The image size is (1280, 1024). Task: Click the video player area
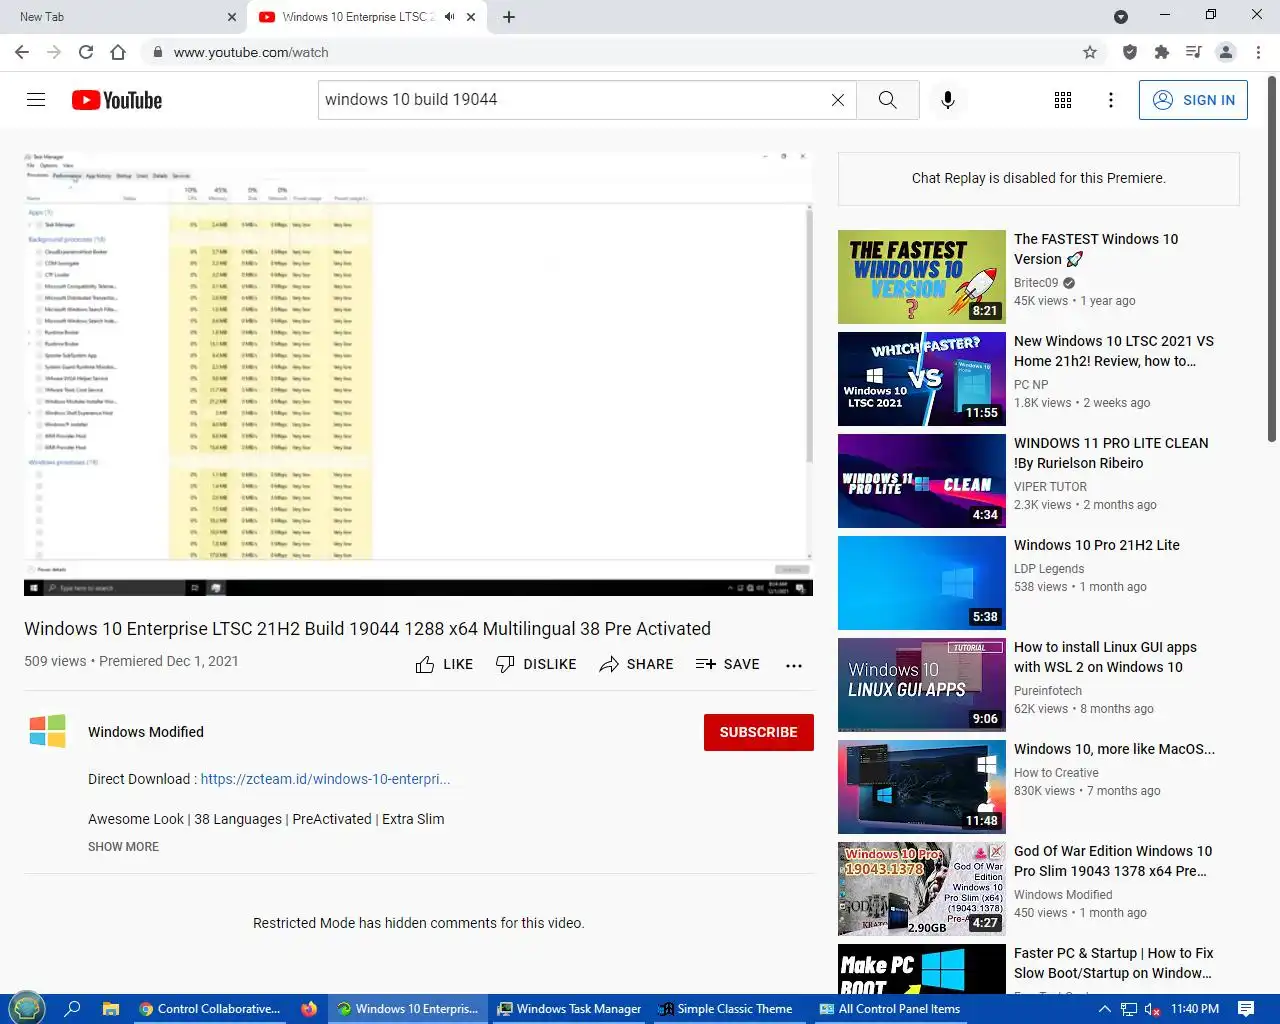(x=418, y=372)
